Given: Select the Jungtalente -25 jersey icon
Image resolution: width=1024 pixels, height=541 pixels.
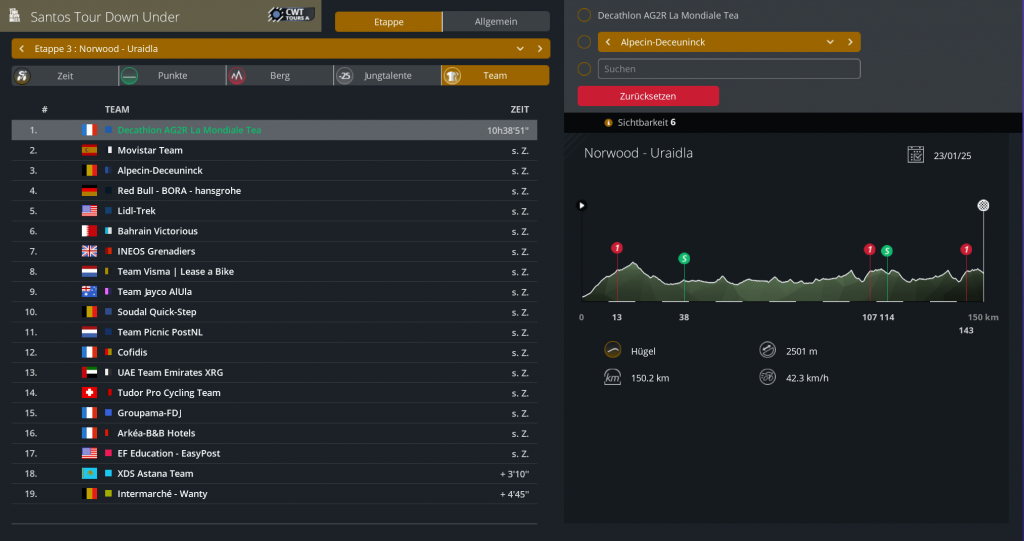Looking at the screenshot, I should point(344,76).
